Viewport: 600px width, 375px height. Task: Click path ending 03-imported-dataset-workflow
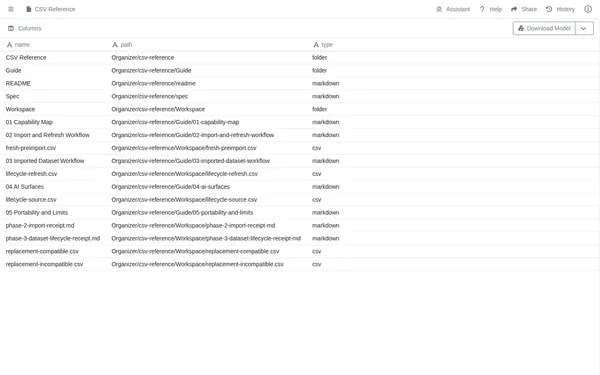(191, 161)
